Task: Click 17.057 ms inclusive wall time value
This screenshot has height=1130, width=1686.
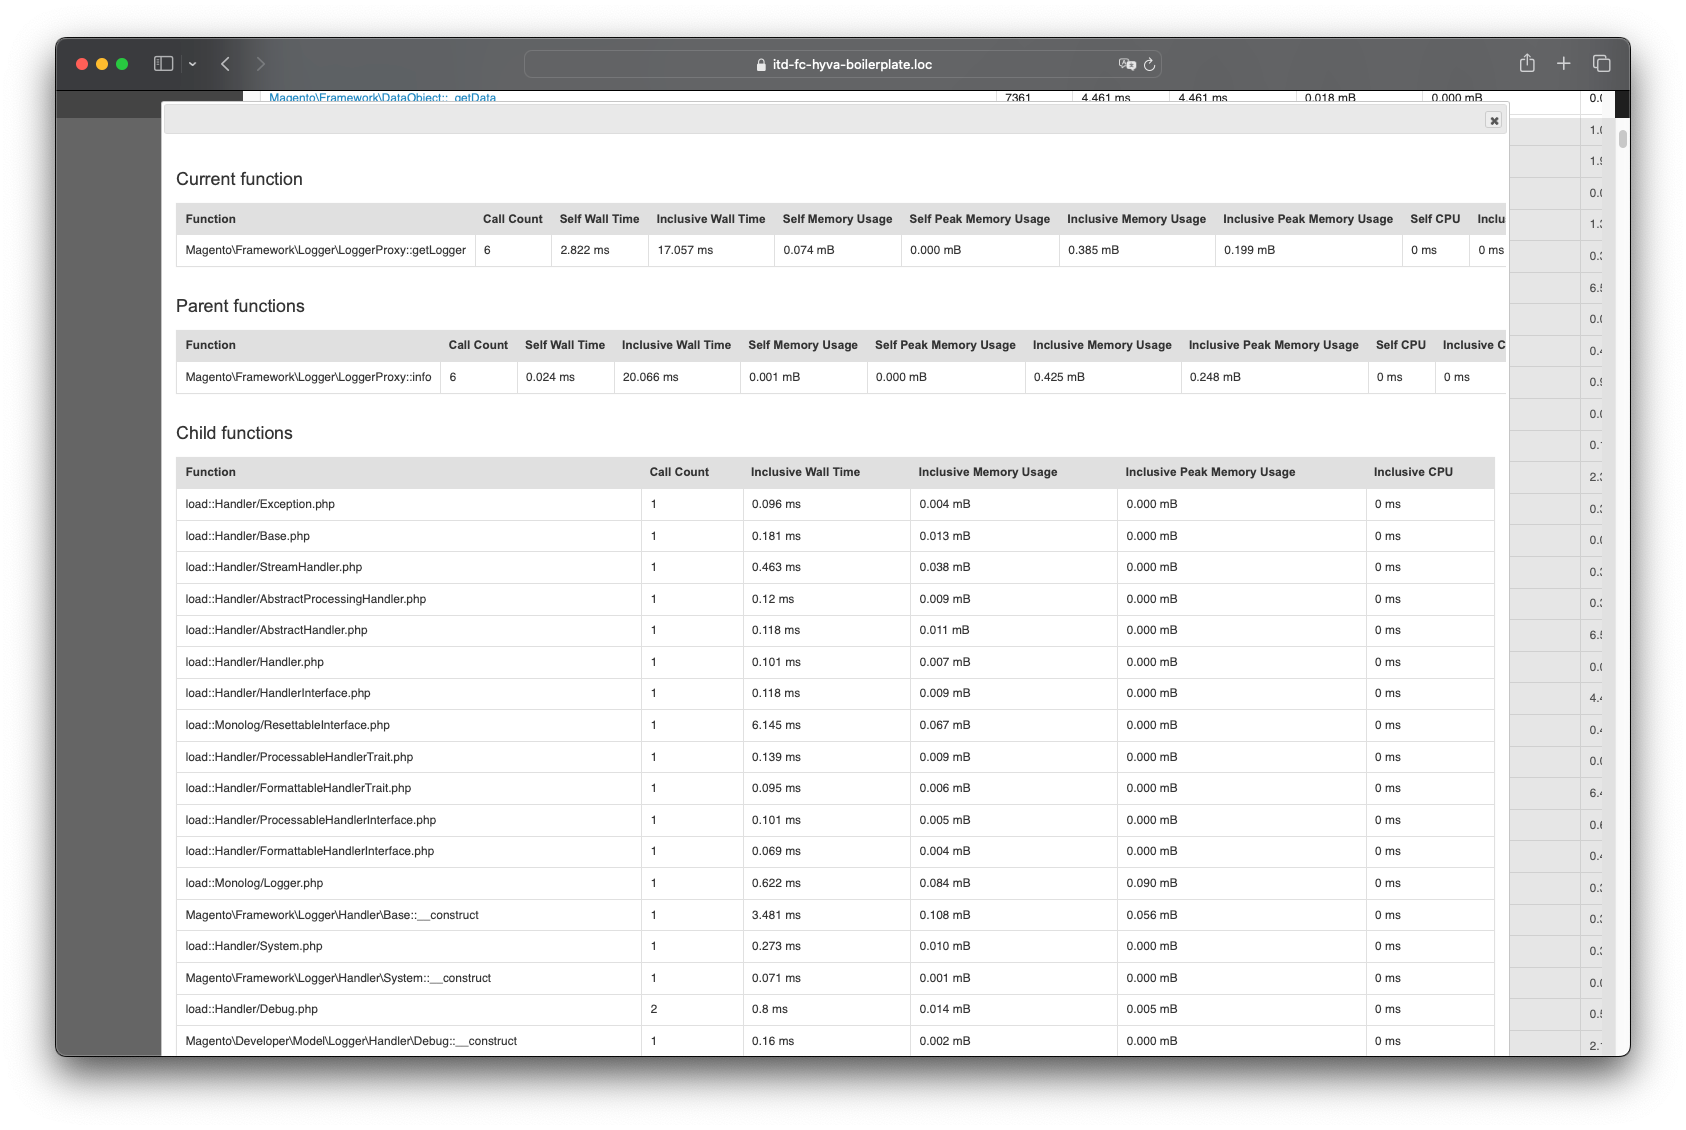Action: pyautogui.click(x=685, y=250)
